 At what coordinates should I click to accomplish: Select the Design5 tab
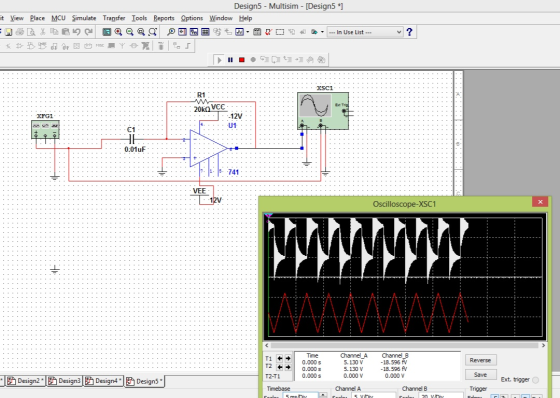pos(145,381)
